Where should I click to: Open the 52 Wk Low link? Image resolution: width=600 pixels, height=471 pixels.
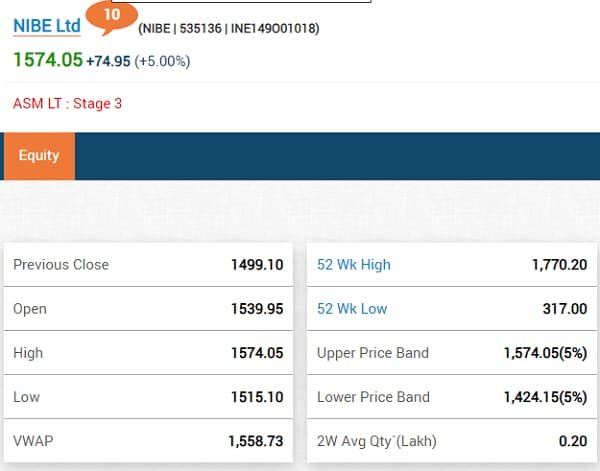point(352,309)
